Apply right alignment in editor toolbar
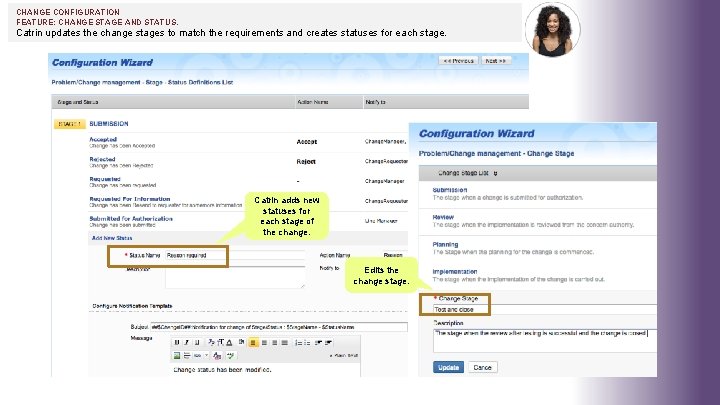 275,343
